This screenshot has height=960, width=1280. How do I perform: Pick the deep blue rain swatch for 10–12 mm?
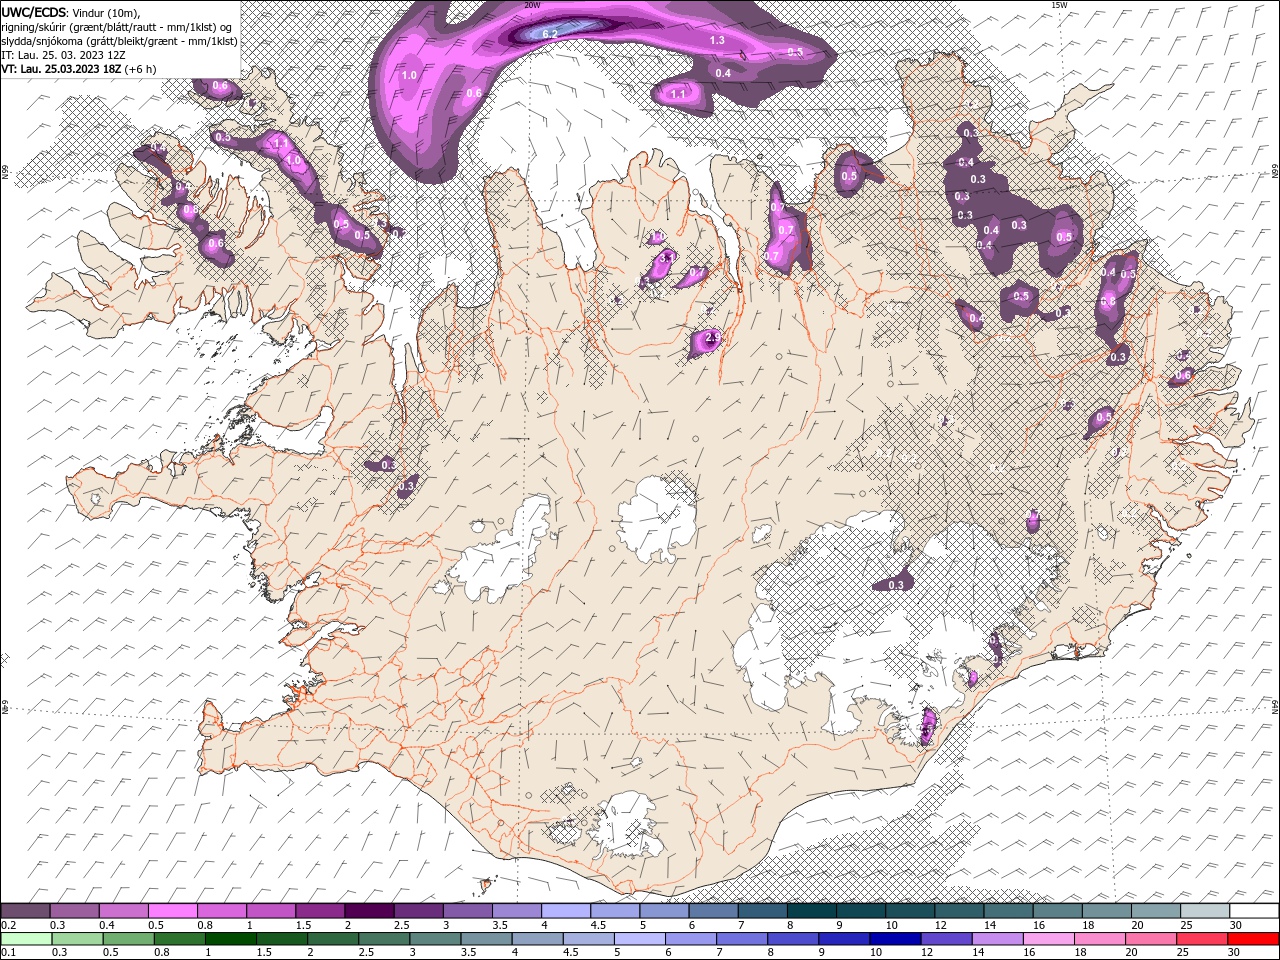click(x=895, y=938)
